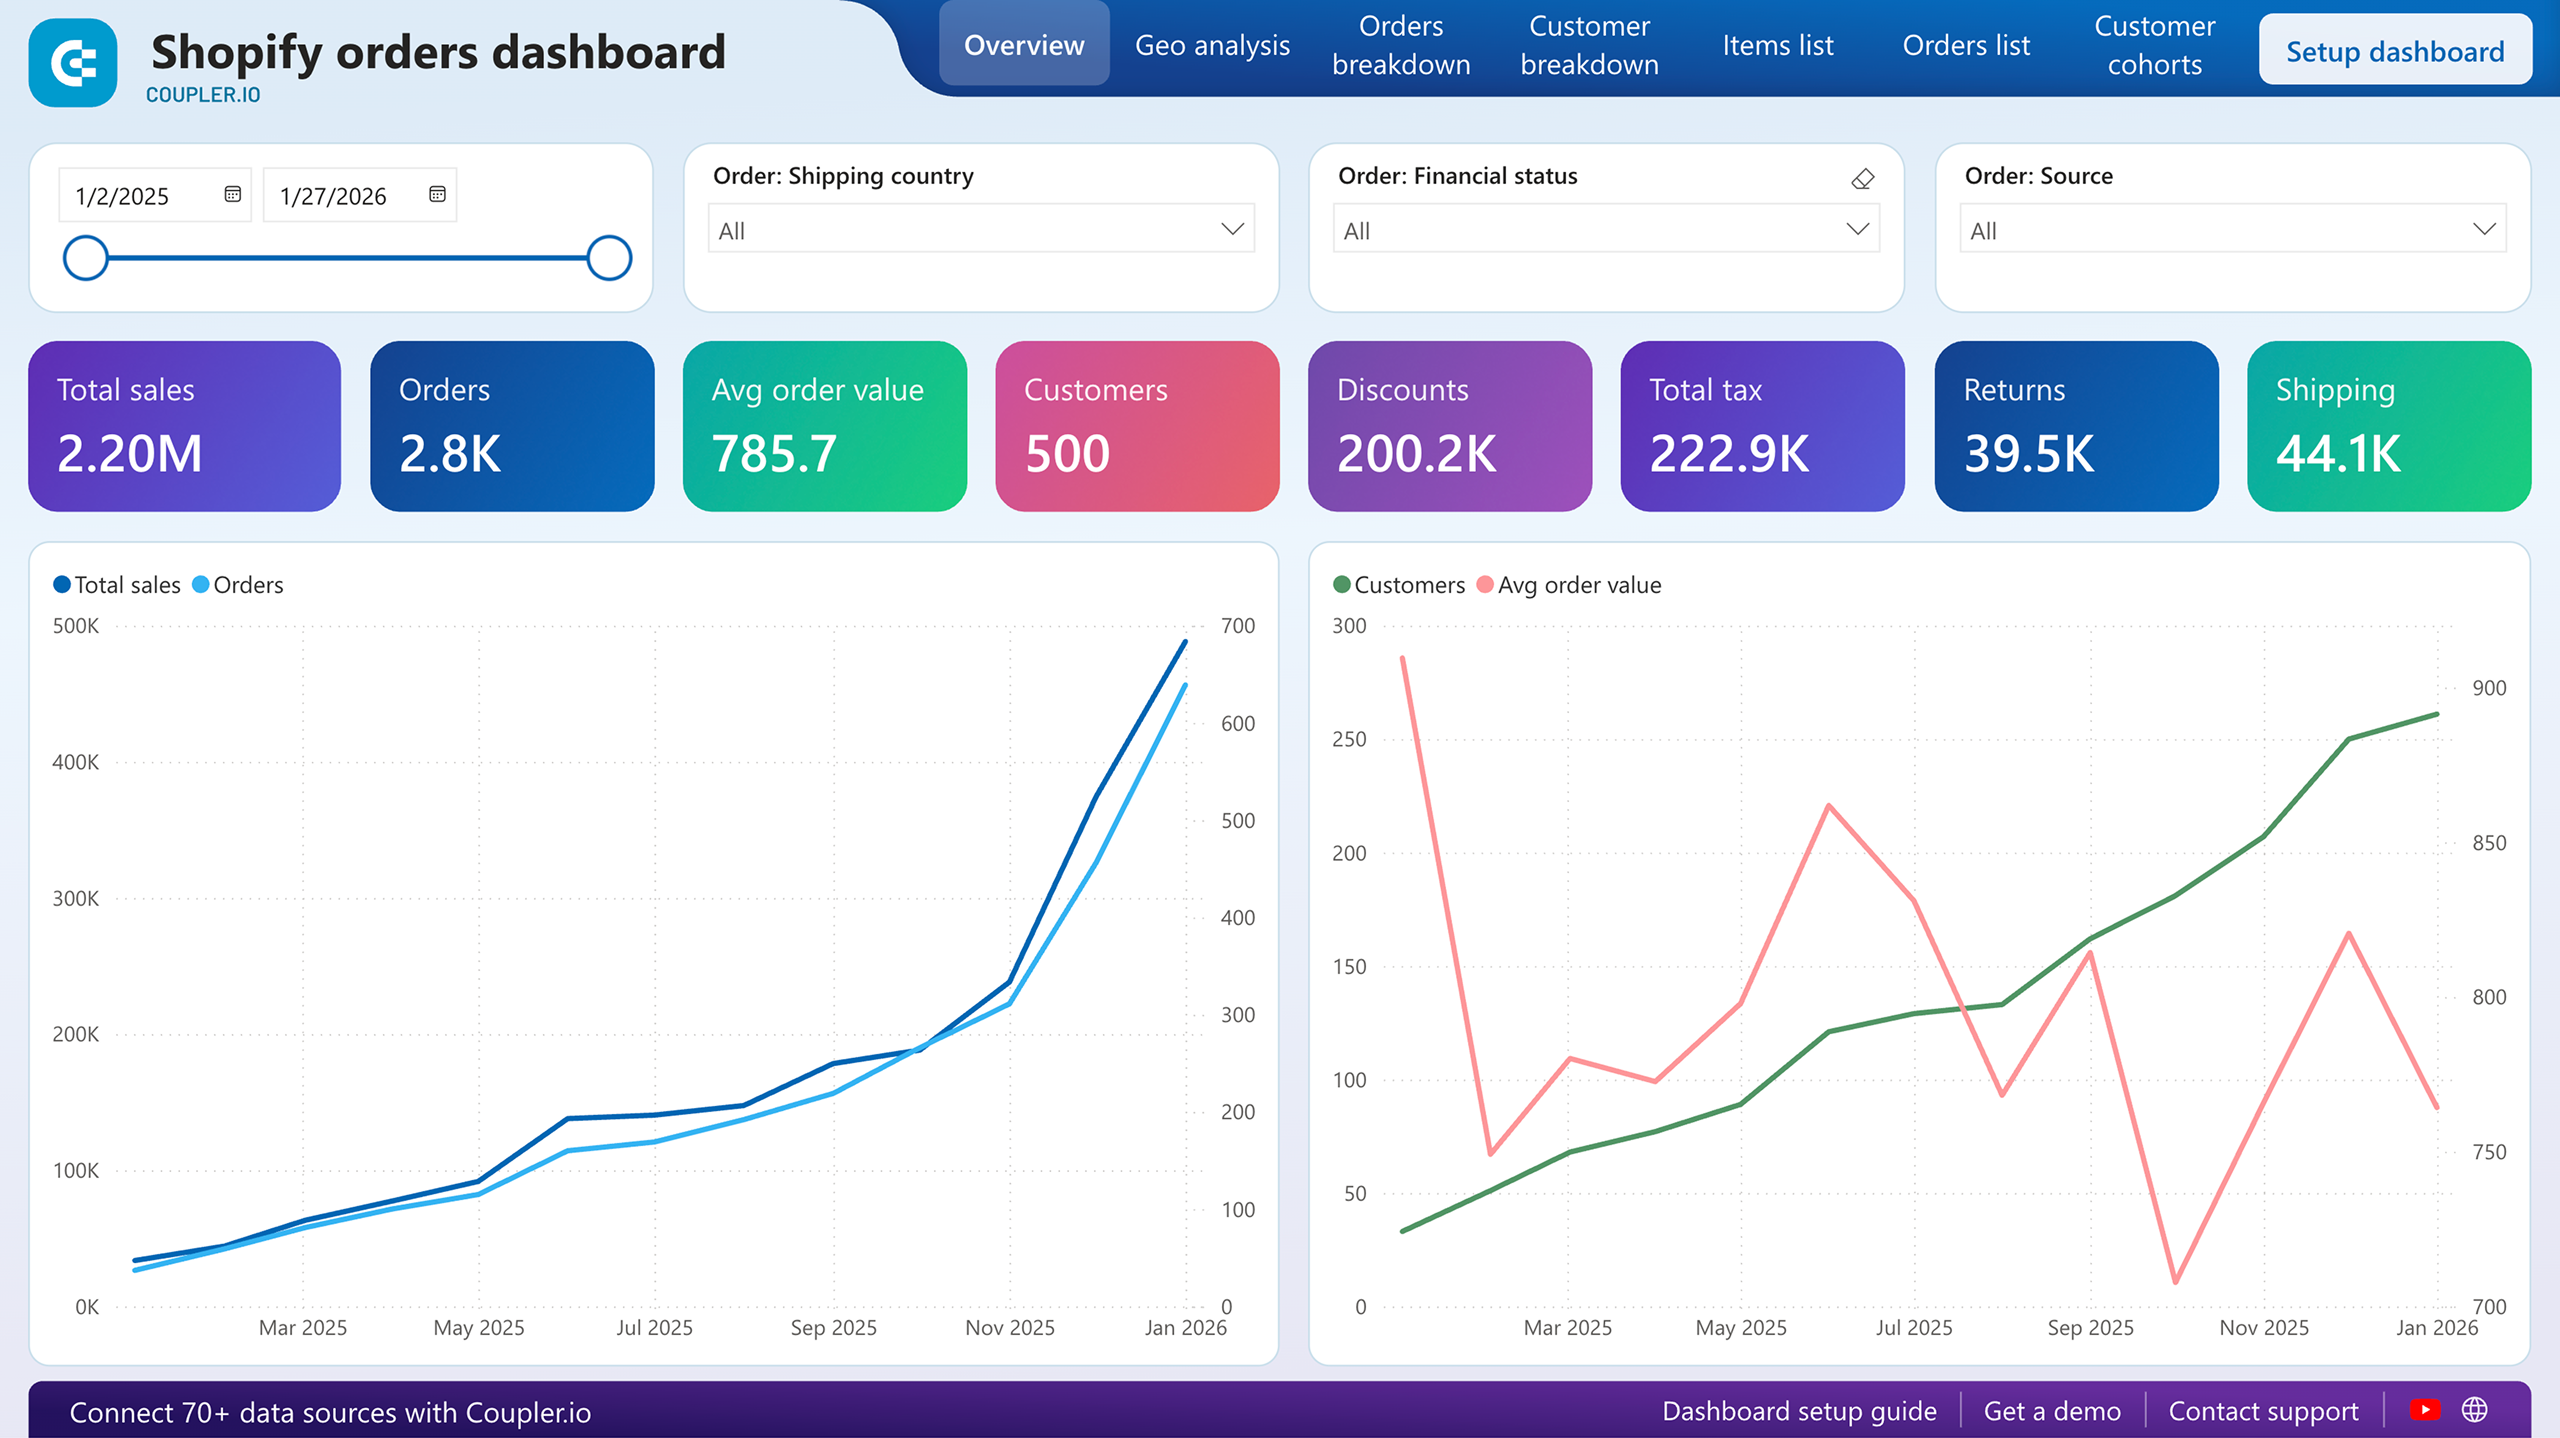This screenshot has width=2560, height=1438.
Task: Open the Items list tab
Action: (1778, 46)
